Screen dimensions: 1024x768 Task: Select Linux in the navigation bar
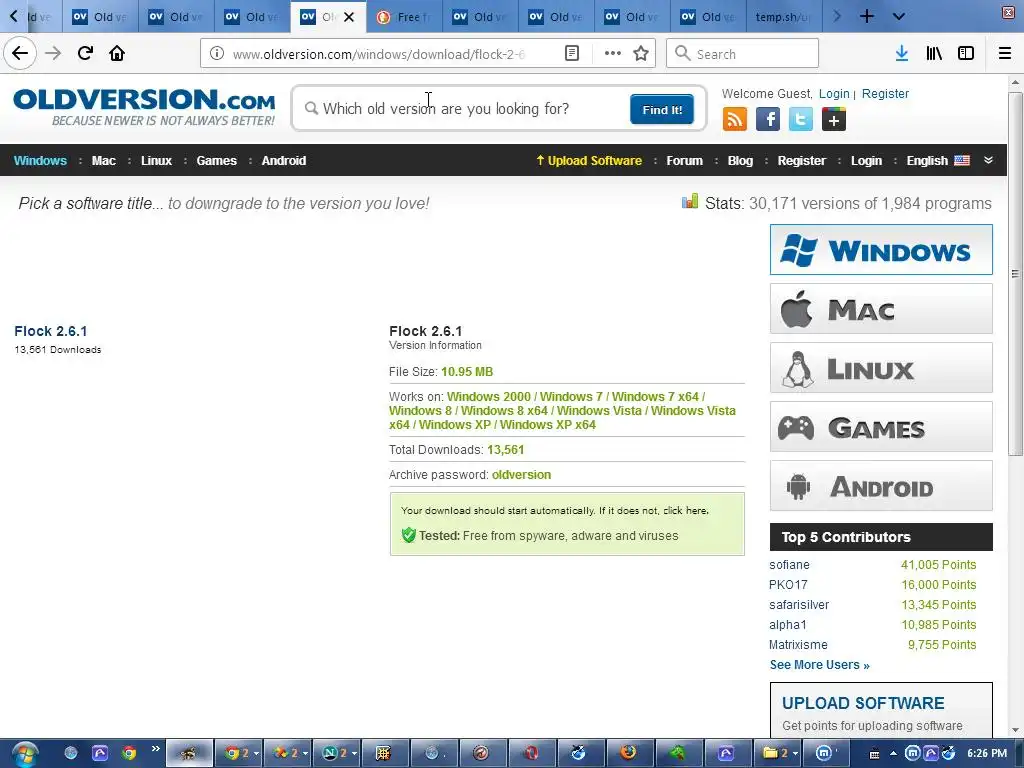(156, 161)
